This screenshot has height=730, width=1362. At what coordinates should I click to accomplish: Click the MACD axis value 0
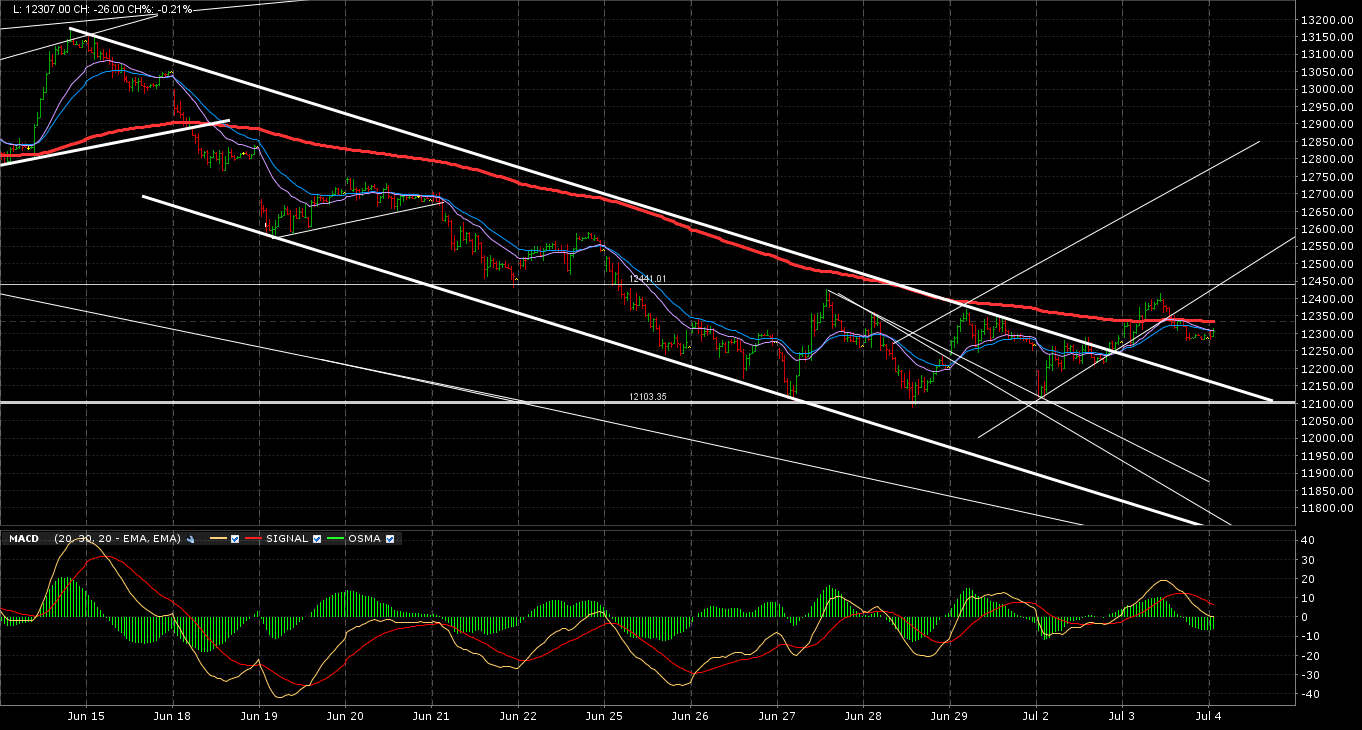coord(1305,617)
